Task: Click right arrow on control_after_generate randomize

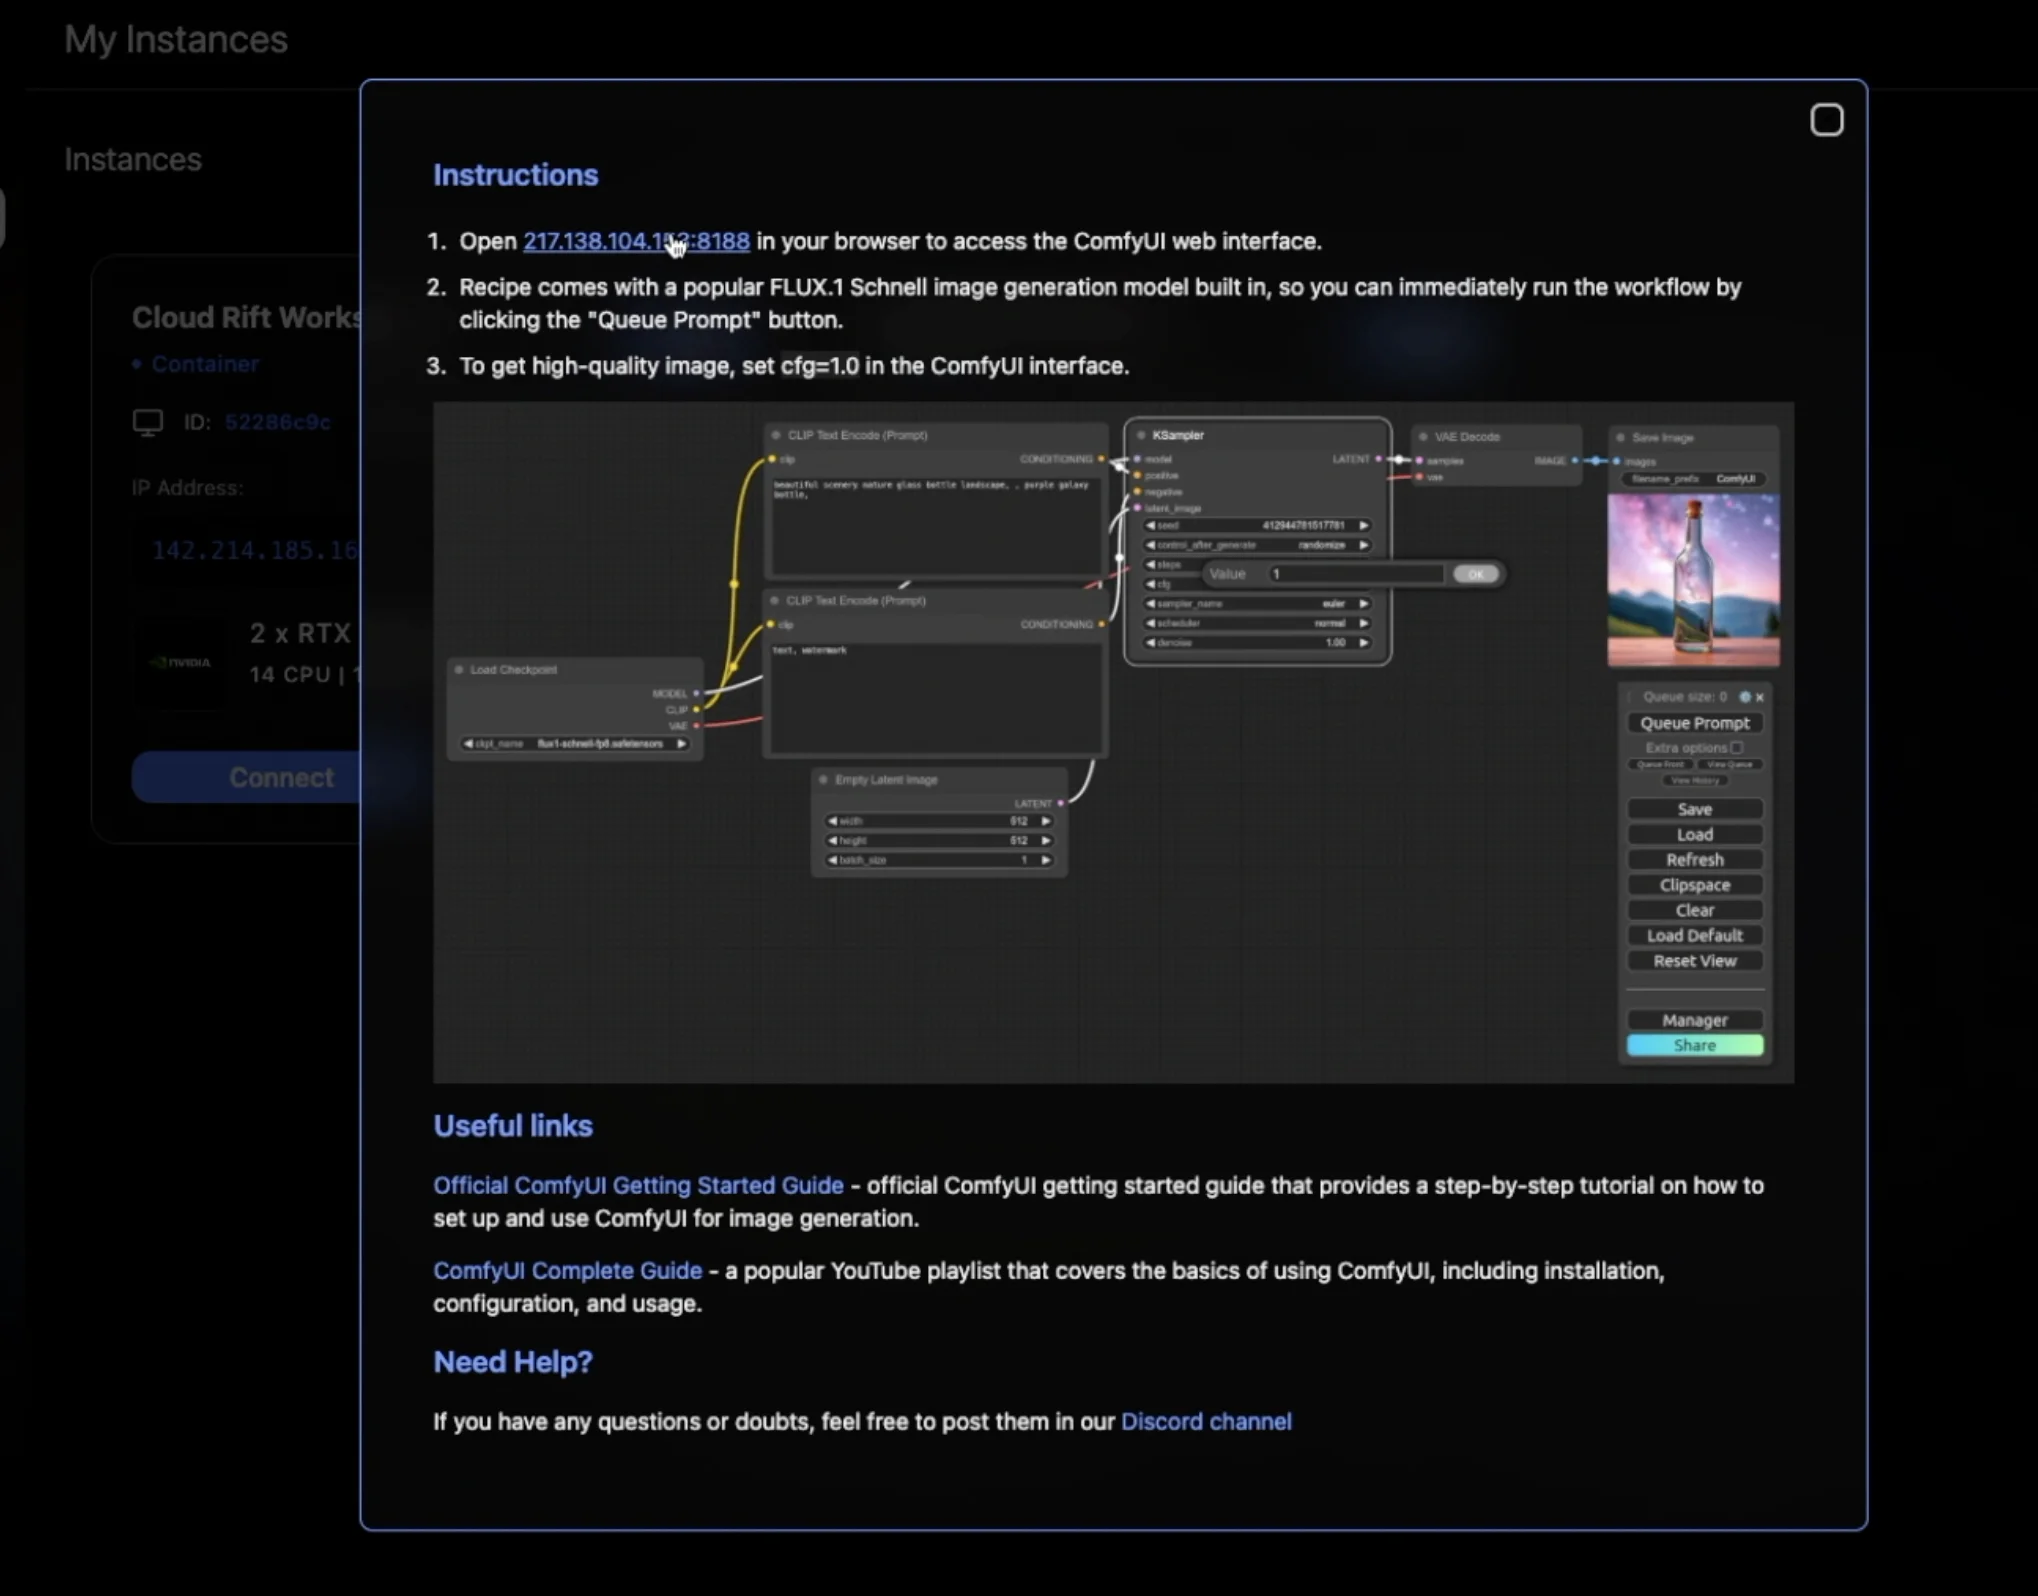Action: click(x=1364, y=545)
